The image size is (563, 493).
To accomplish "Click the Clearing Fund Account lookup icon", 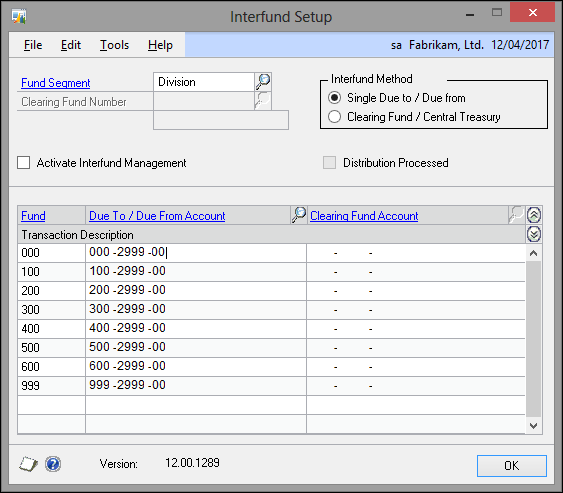I will point(516,215).
